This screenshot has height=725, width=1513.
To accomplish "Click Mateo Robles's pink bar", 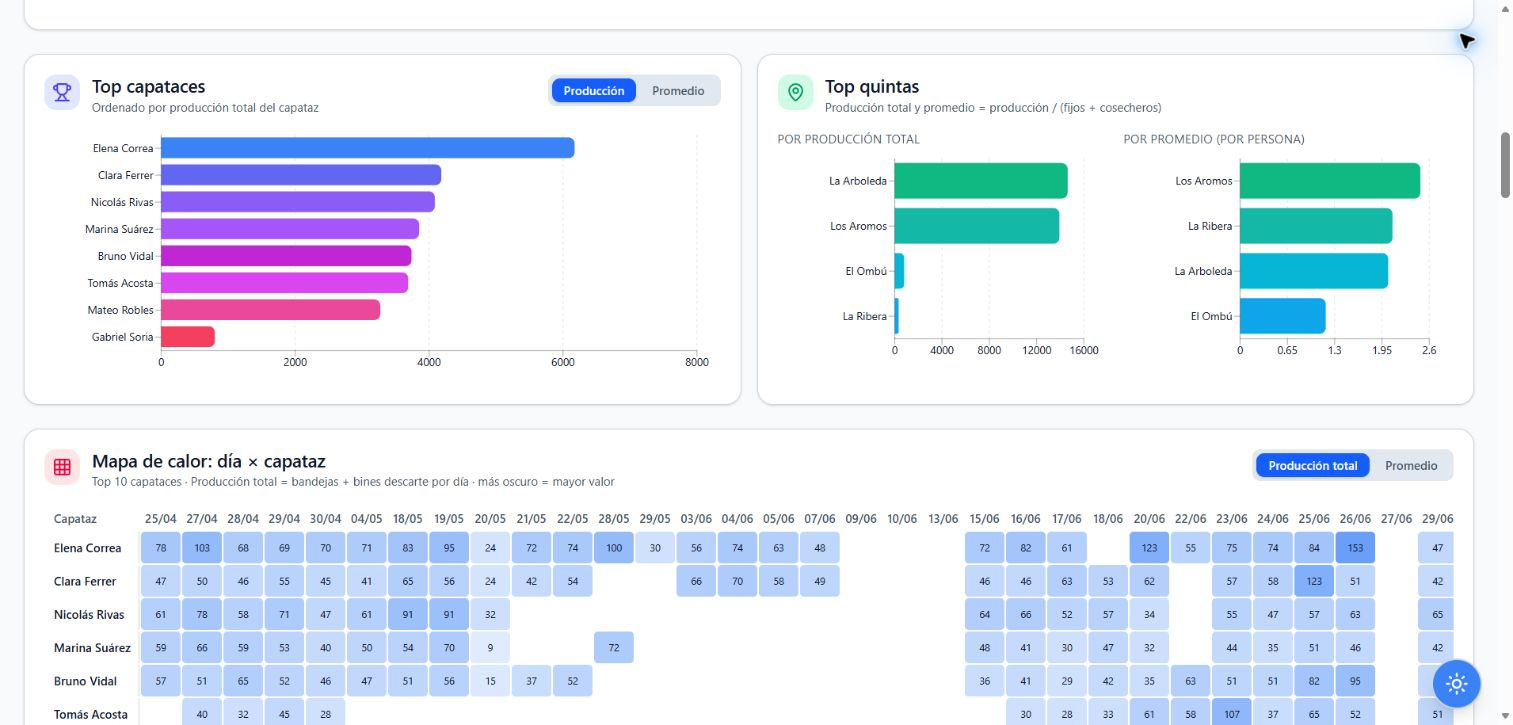I will coord(270,310).
